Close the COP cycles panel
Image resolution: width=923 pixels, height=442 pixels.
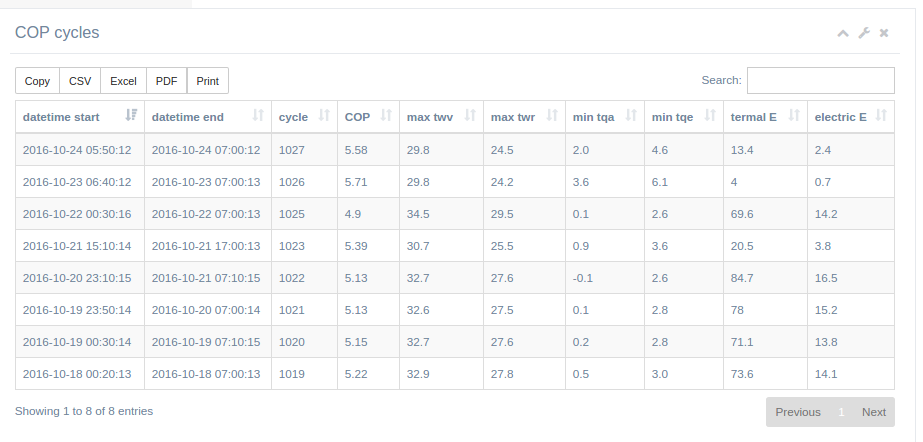point(884,33)
